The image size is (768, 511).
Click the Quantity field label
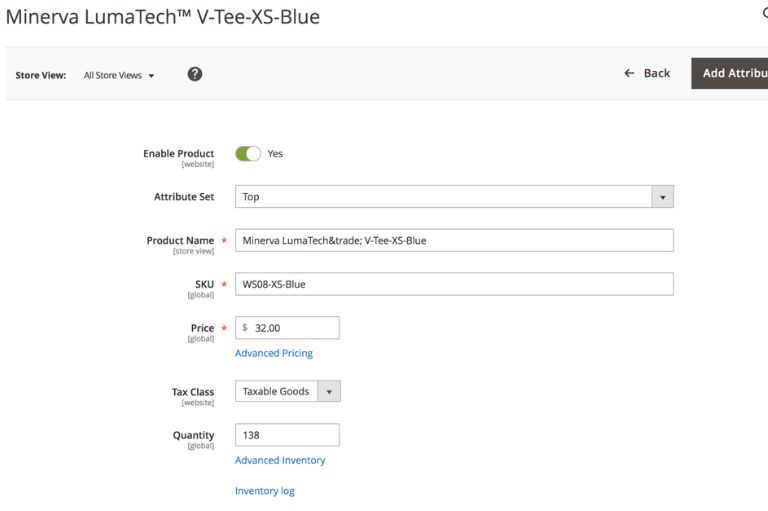tap(193, 435)
